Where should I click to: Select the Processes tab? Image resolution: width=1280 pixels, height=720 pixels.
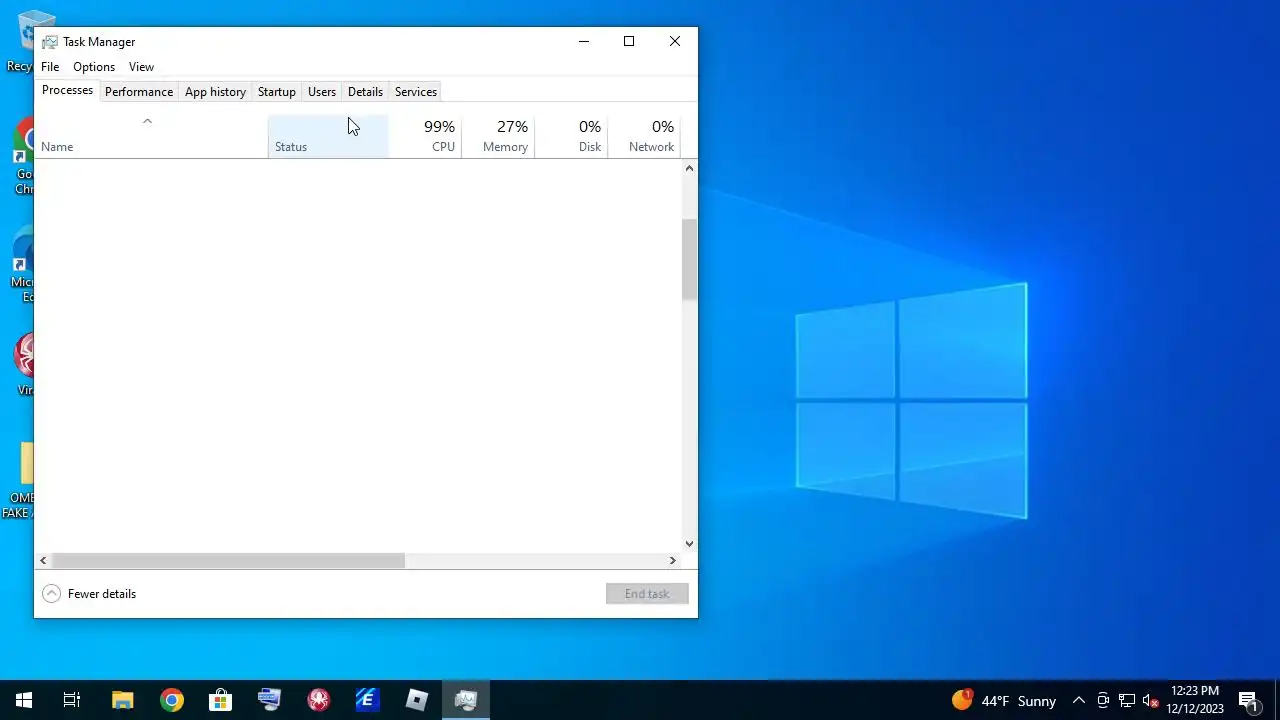[67, 90]
